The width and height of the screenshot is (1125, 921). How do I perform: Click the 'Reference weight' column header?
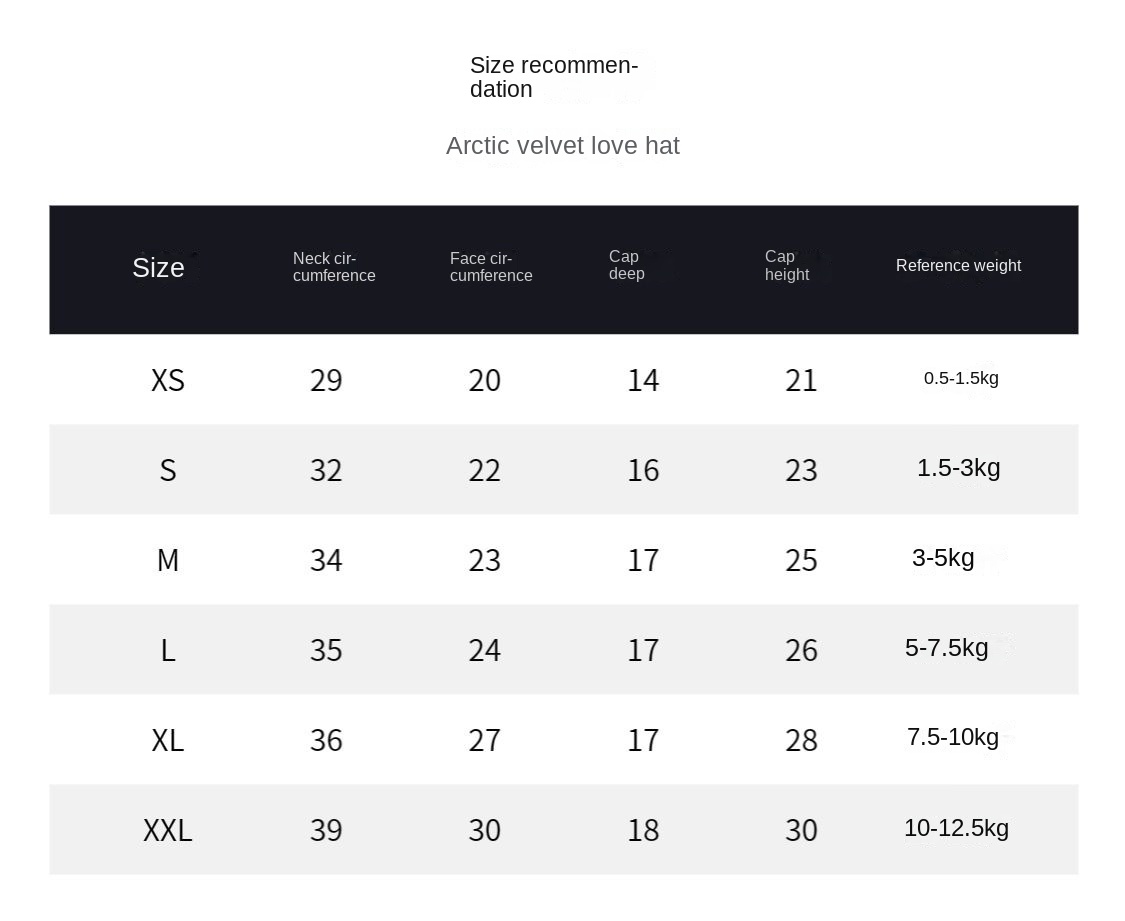pos(958,266)
